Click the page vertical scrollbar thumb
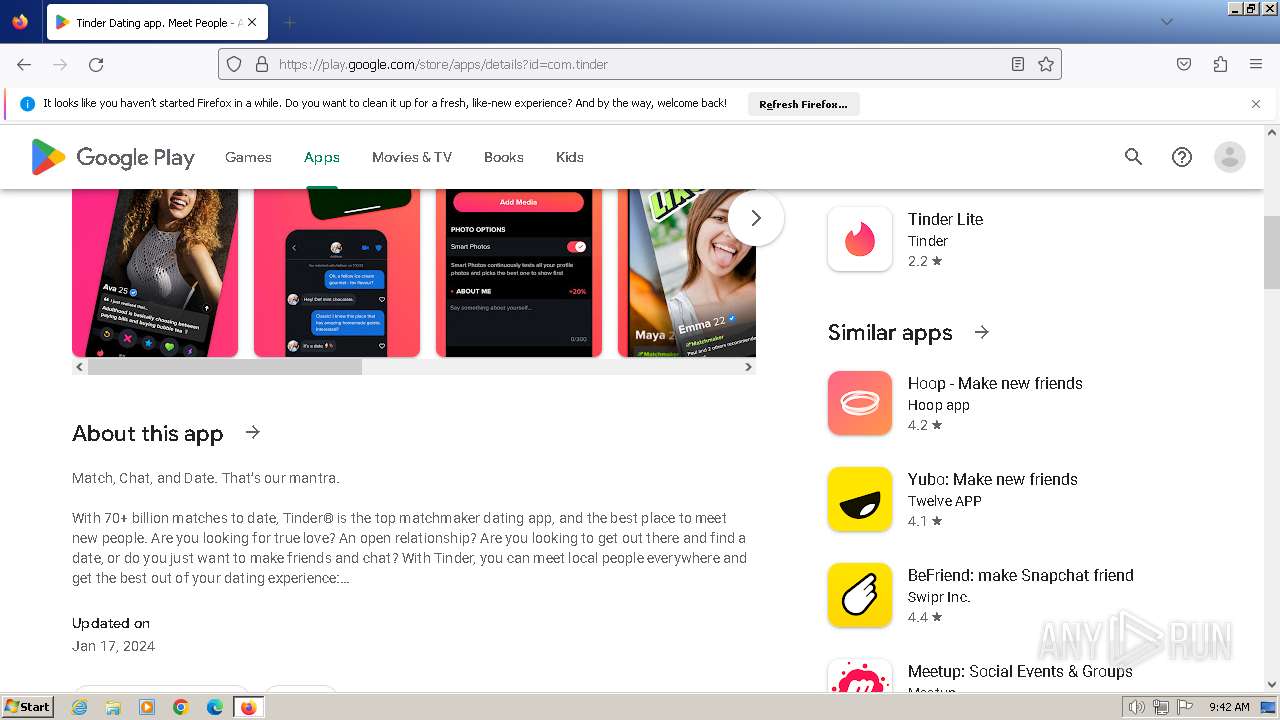 (x=1272, y=251)
